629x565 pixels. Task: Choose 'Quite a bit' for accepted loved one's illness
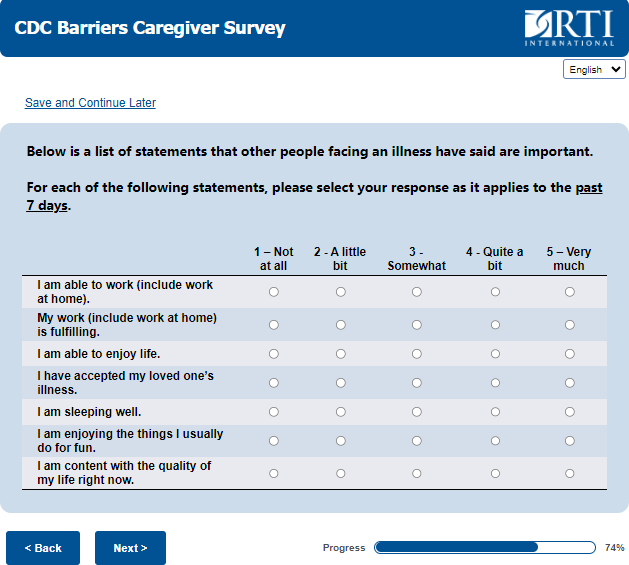point(495,383)
